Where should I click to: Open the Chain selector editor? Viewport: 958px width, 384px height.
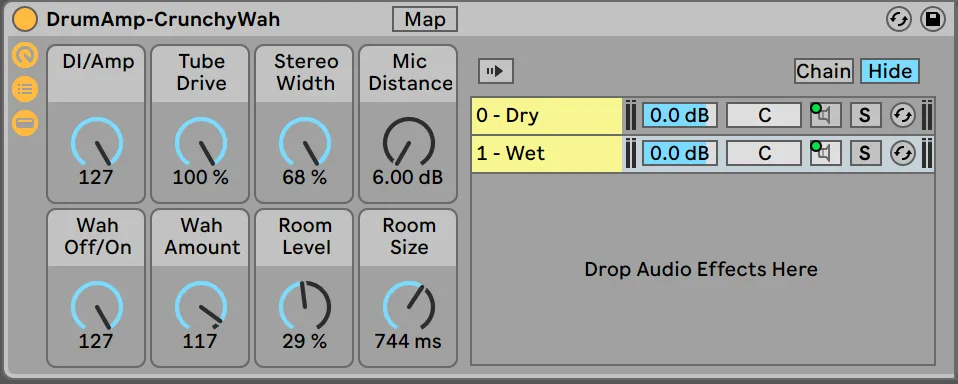pos(823,71)
